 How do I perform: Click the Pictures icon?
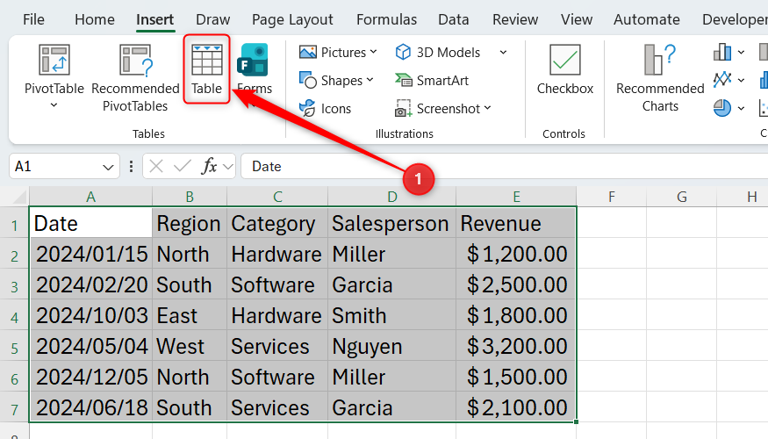308,52
